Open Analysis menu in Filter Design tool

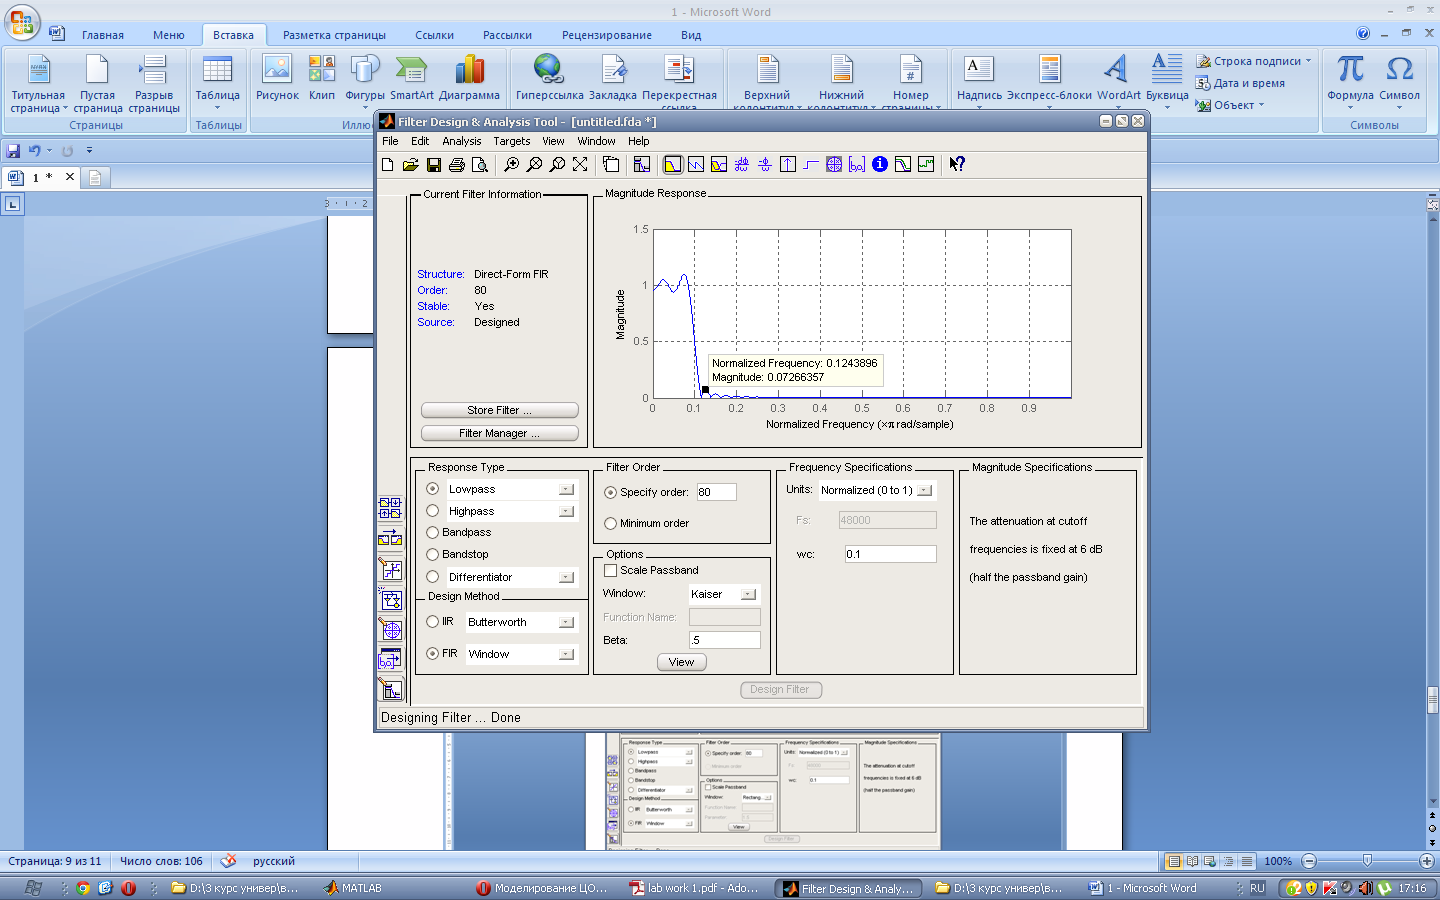coord(462,141)
